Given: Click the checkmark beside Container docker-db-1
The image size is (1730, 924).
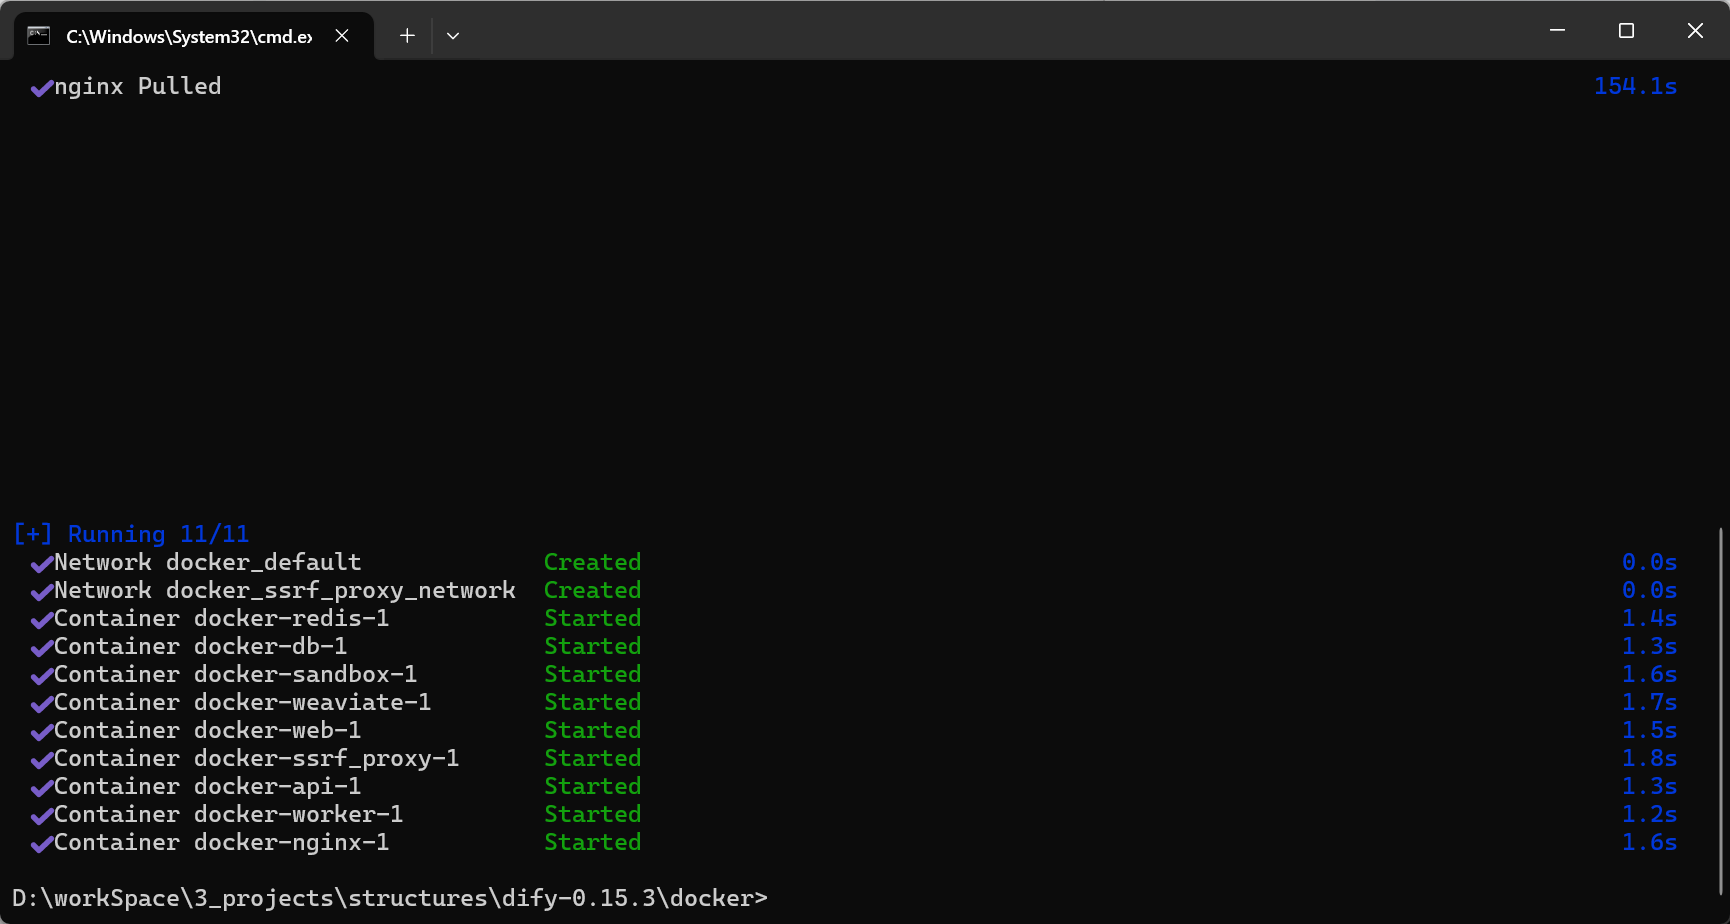Looking at the screenshot, I should pyautogui.click(x=41, y=647).
